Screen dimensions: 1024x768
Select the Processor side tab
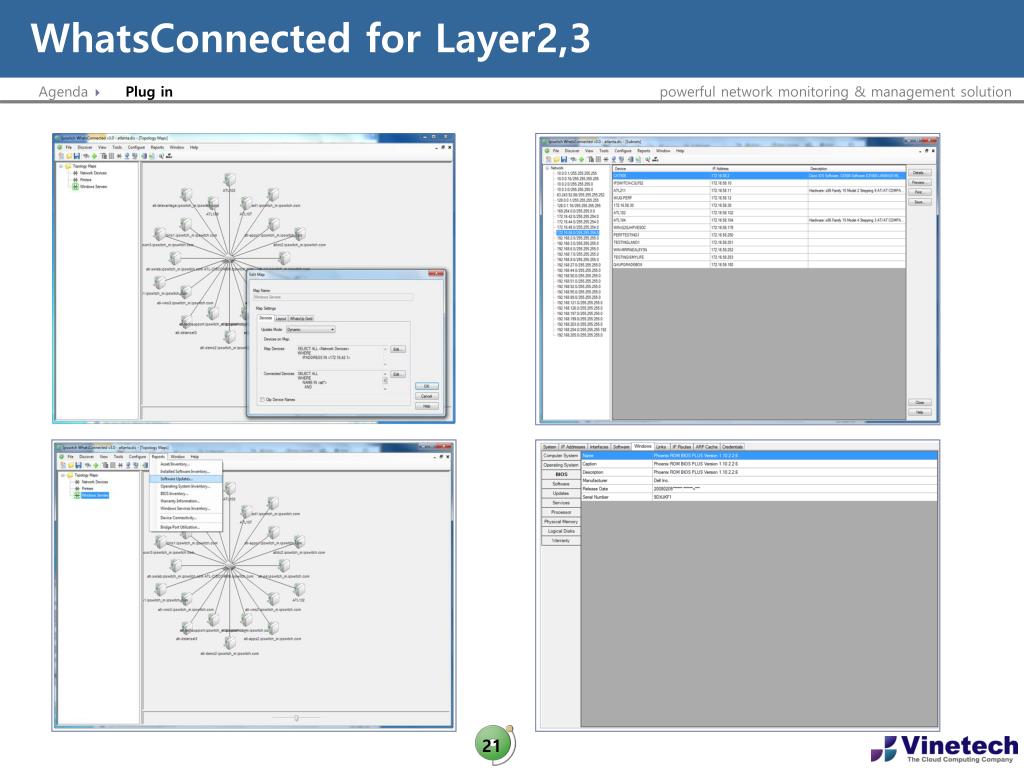[561, 512]
